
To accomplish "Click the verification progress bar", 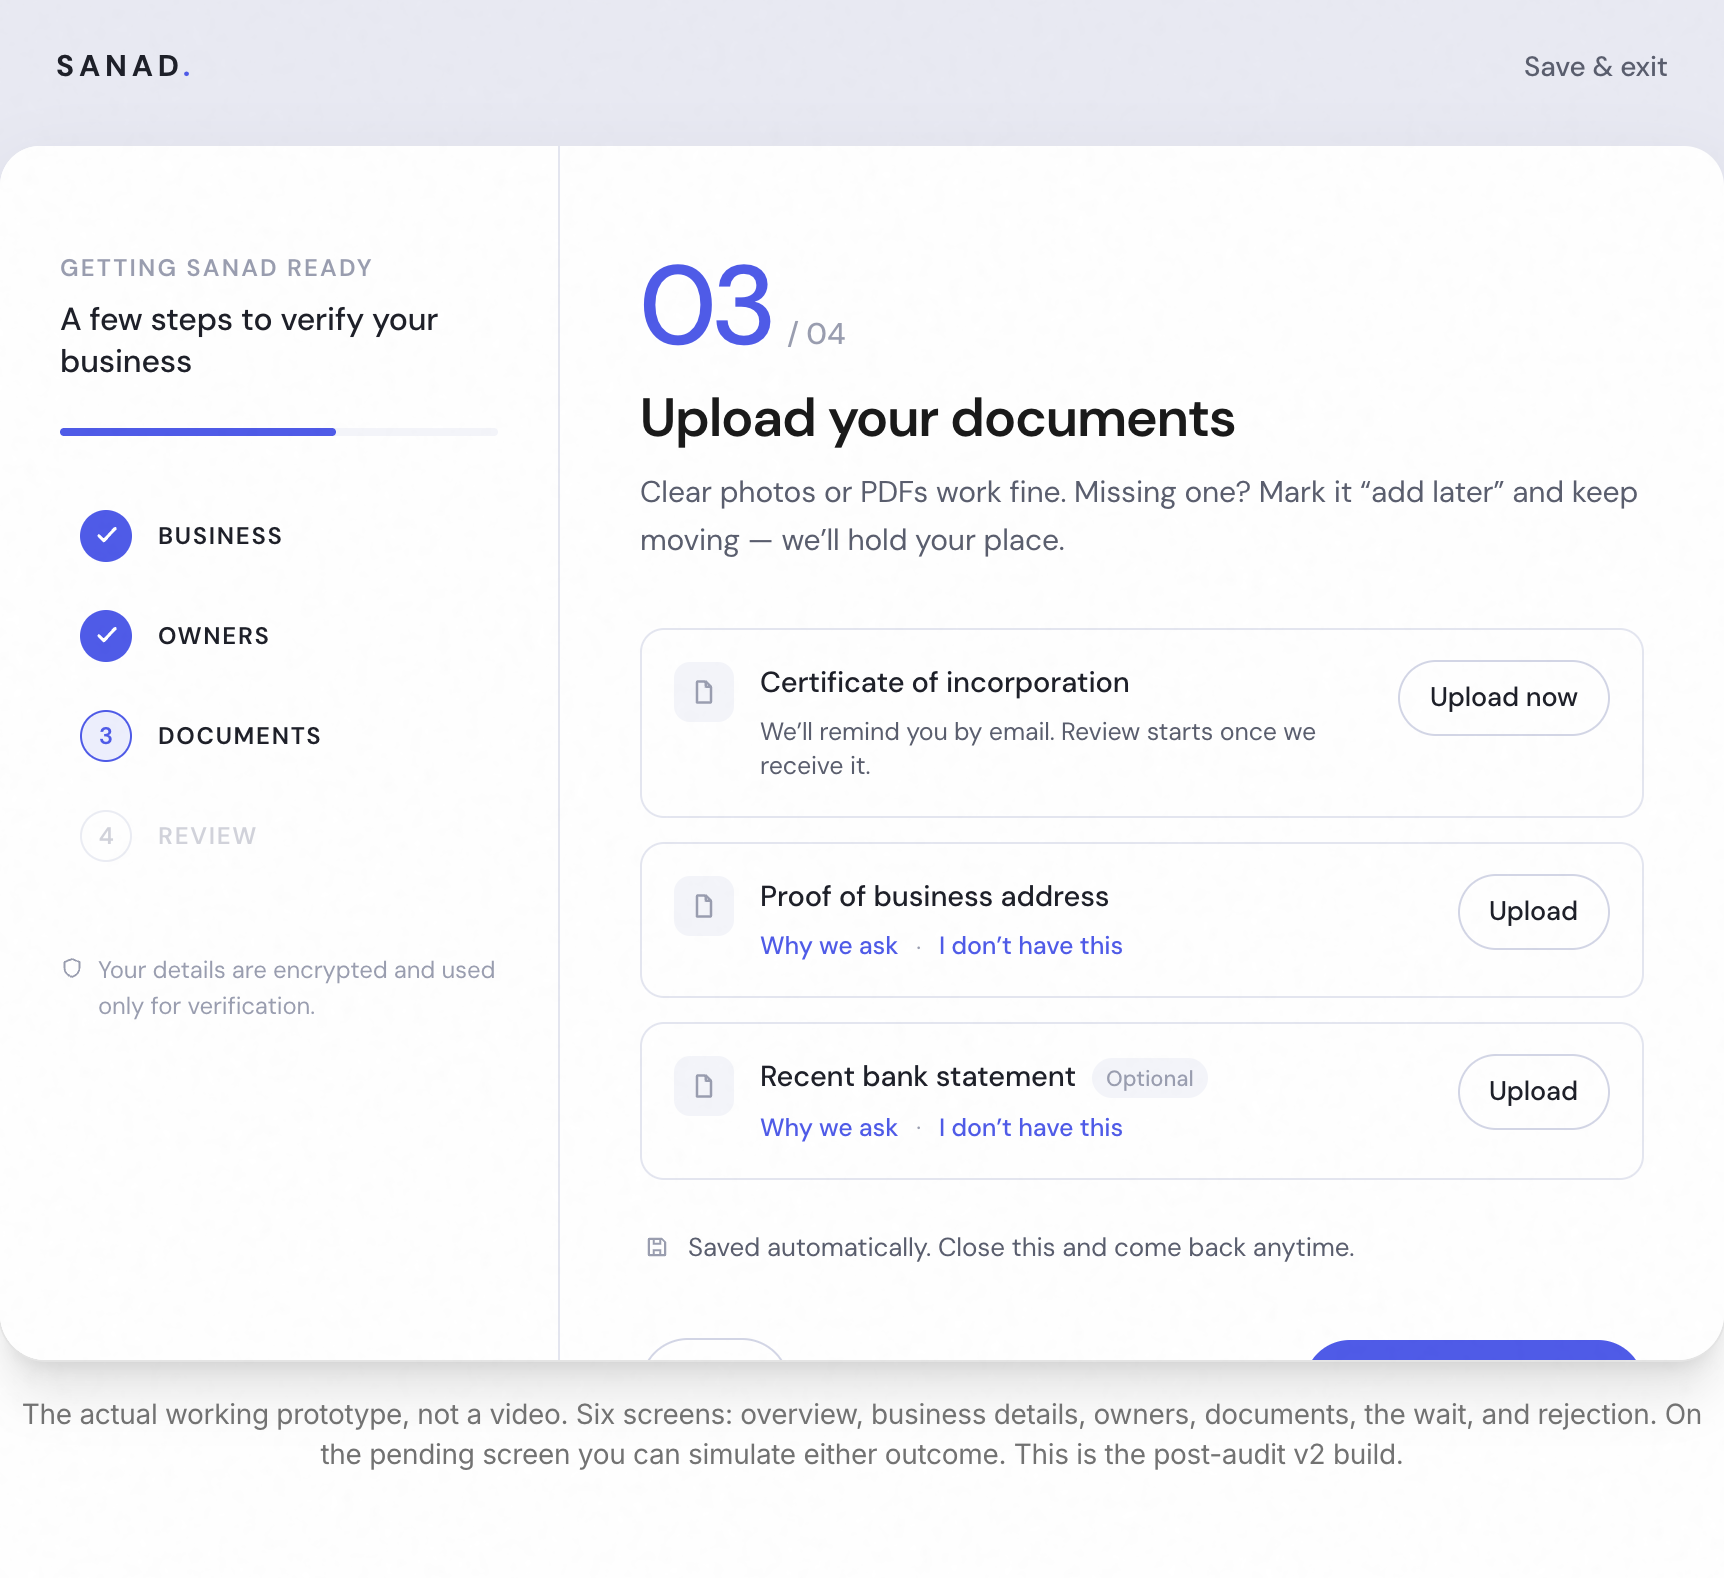I will (279, 432).
